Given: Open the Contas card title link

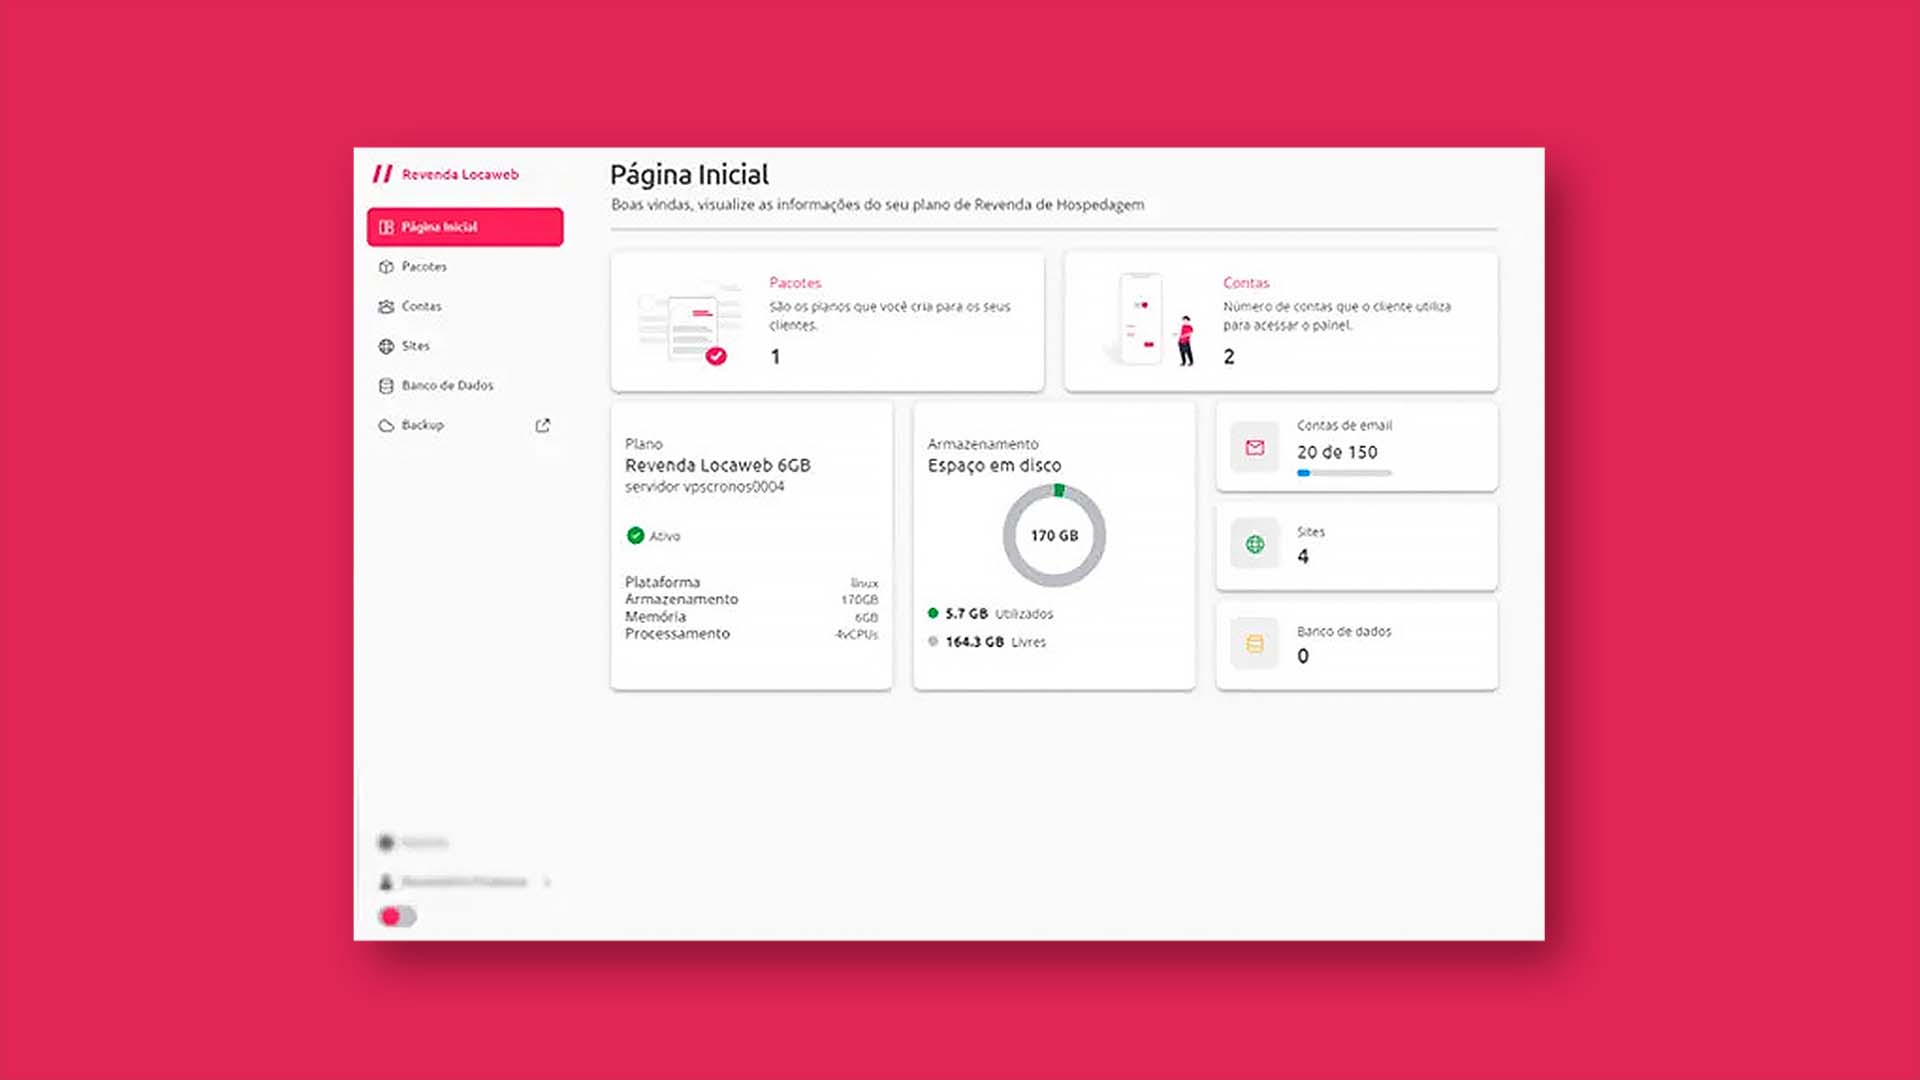Looking at the screenshot, I should pos(1246,283).
